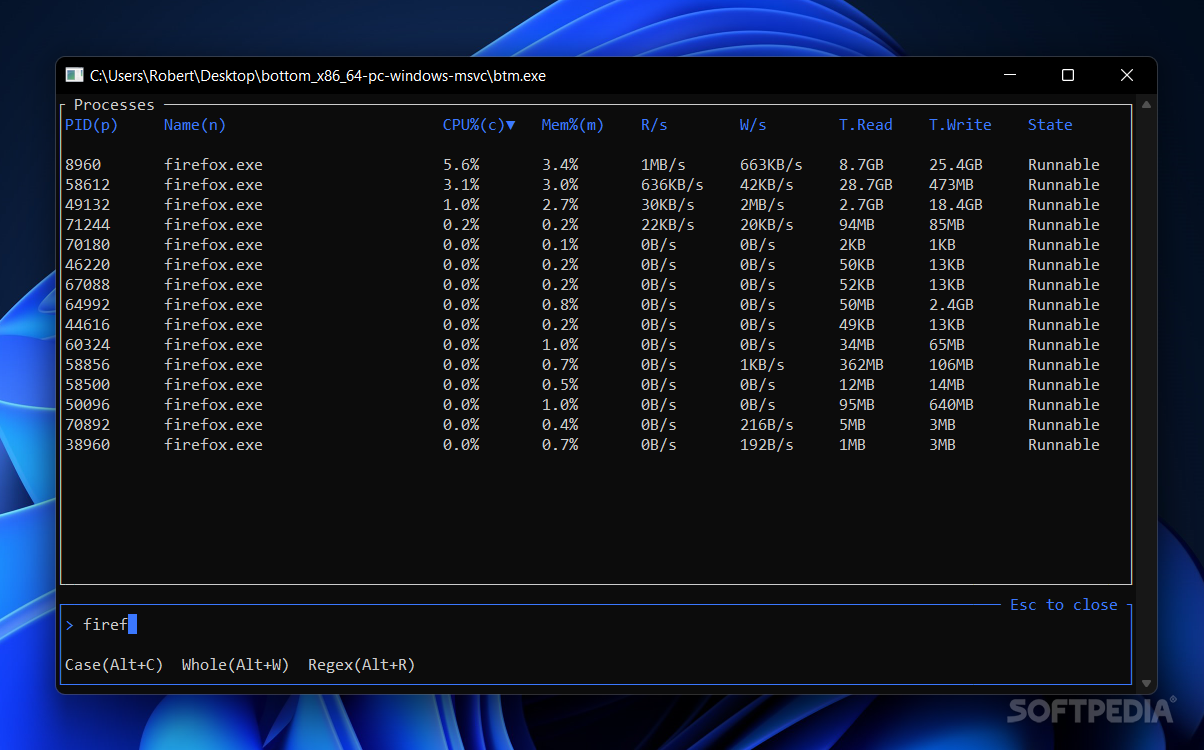Select process row with PID 58612
The image size is (1204, 750).
596,185
